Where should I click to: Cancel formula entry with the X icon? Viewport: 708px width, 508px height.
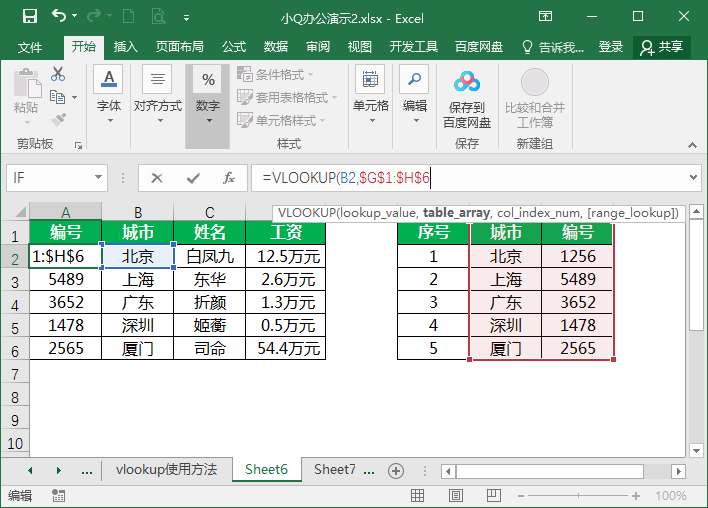coord(157,178)
